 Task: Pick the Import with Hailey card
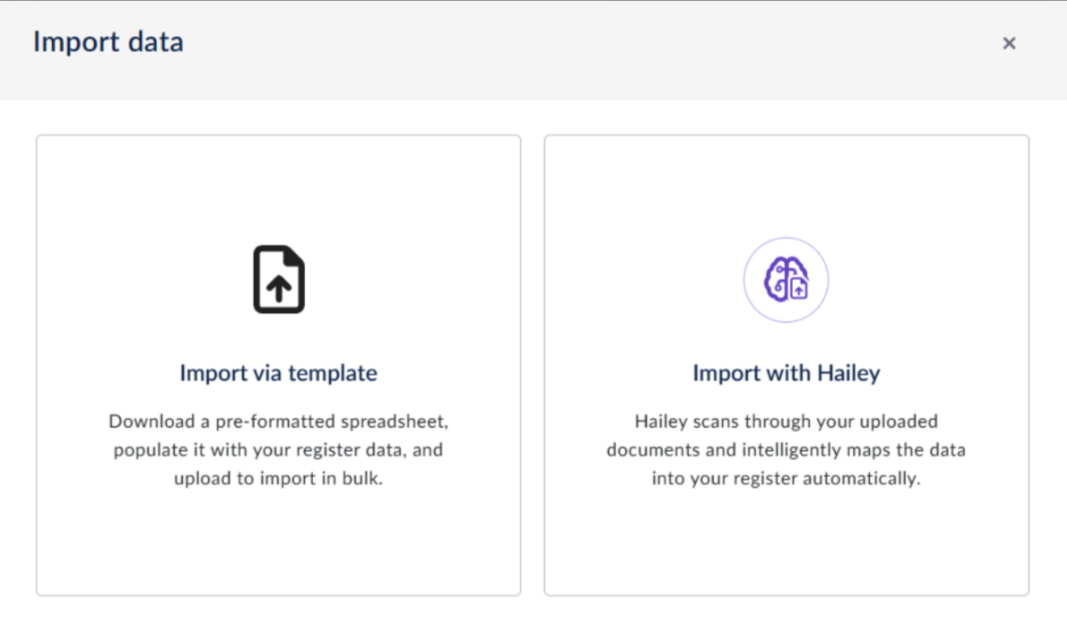click(786, 540)
